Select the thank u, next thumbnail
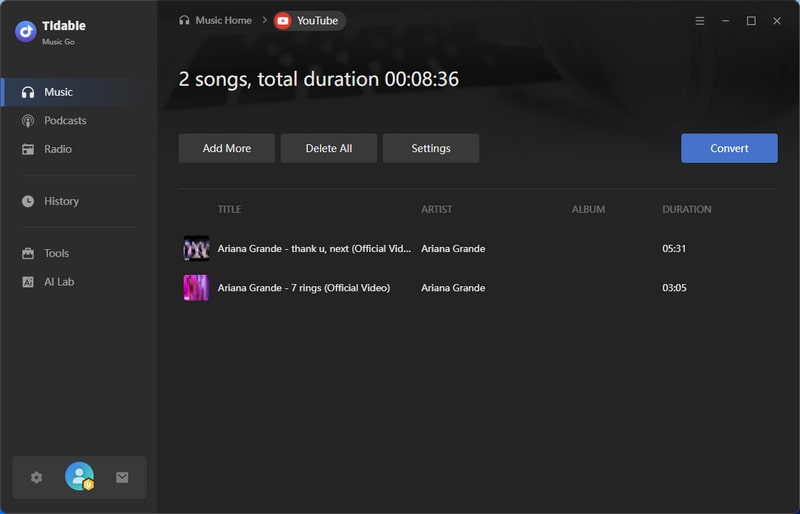This screenshot has height=514, width=800. (x=196, y=249)
